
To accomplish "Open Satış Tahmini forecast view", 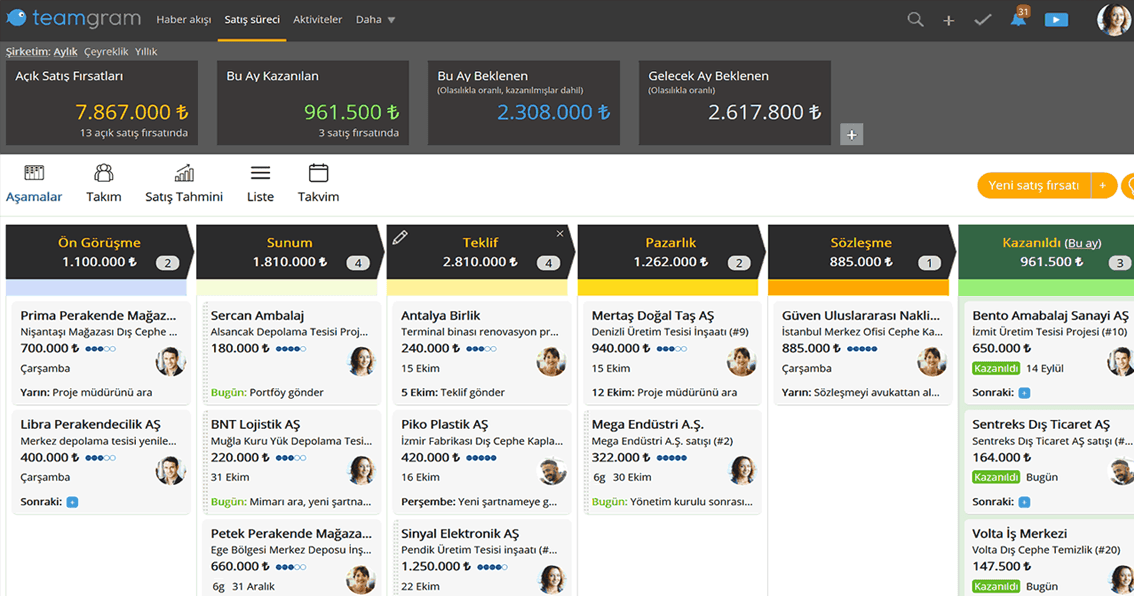I will pyautogui.click(x=184, y=184).
